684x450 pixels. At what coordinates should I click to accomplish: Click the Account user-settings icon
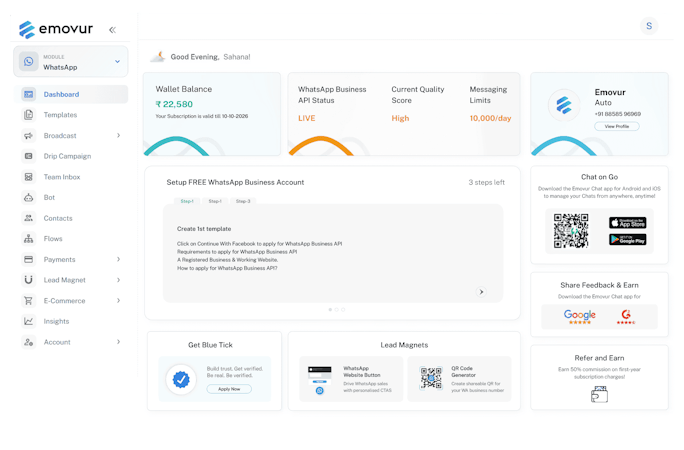pos(28,342)
